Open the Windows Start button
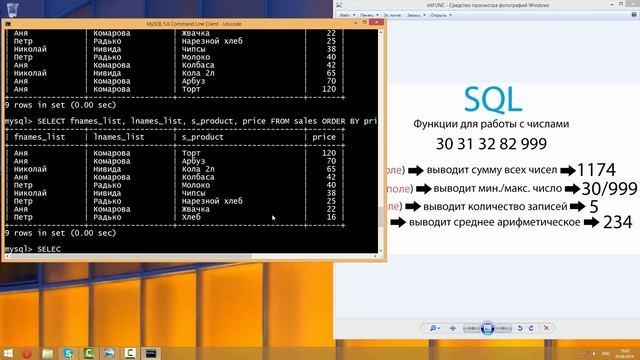This screenshot has height=360, width=640. pyautogui.click(x=8, y=353)
